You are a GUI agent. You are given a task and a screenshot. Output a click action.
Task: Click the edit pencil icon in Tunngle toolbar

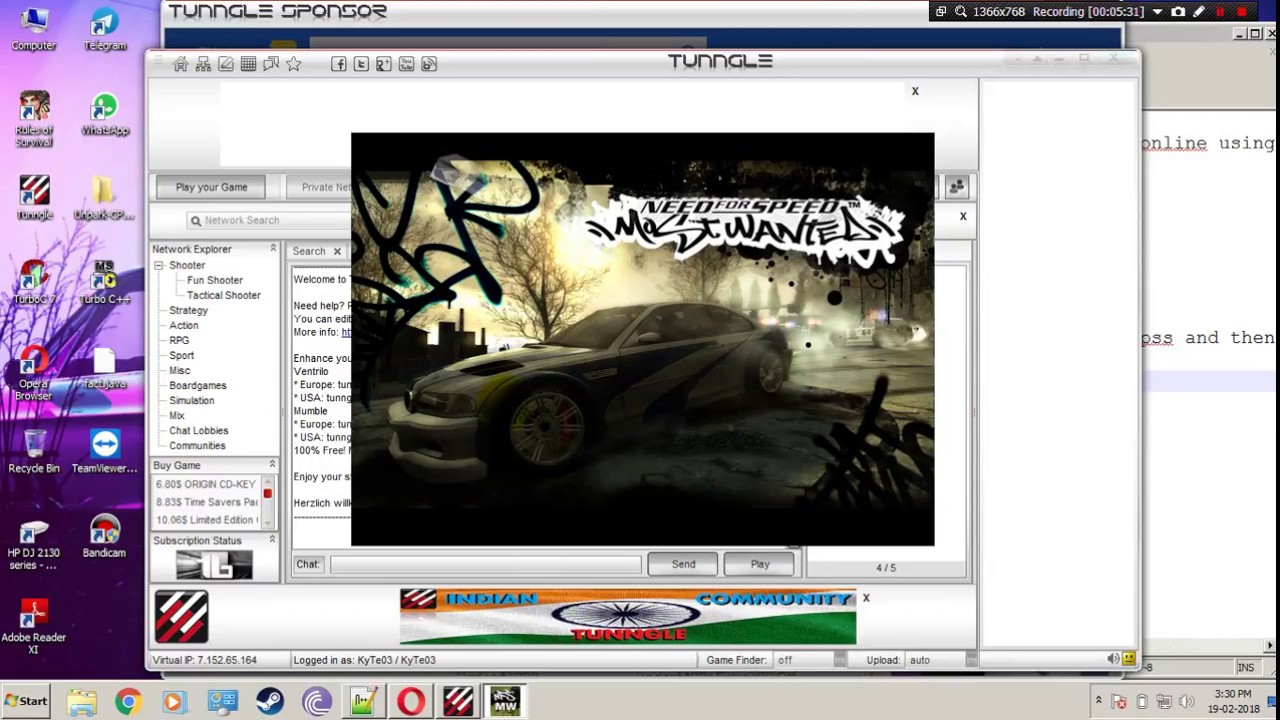pyautogui.click(x=226, y=64)
